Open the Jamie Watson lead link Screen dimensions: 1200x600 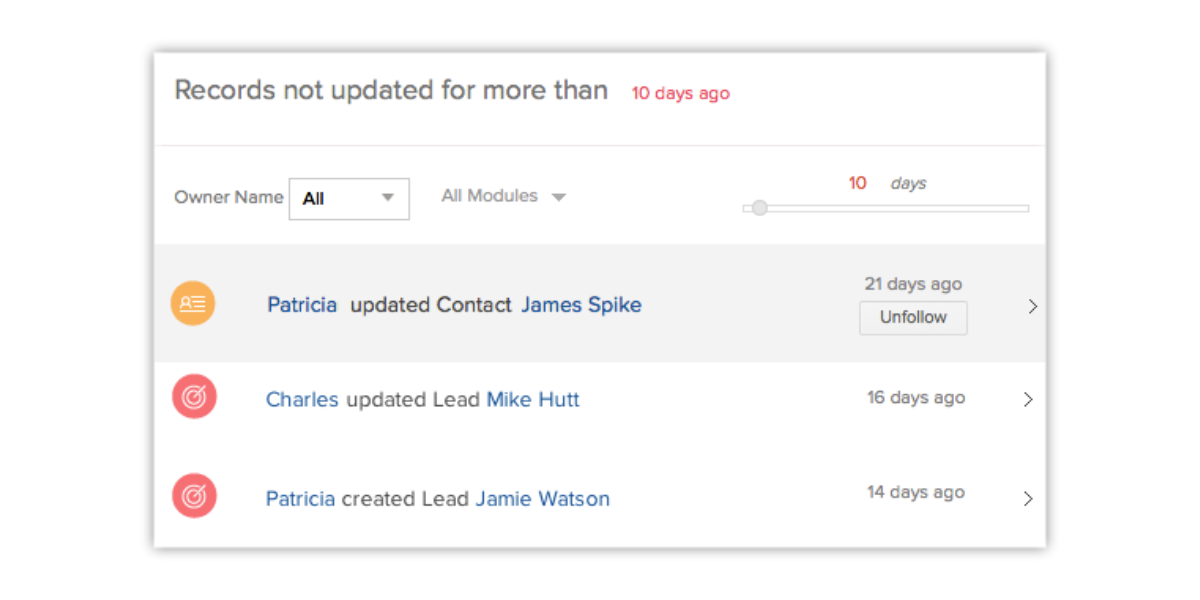coord(542,498)
